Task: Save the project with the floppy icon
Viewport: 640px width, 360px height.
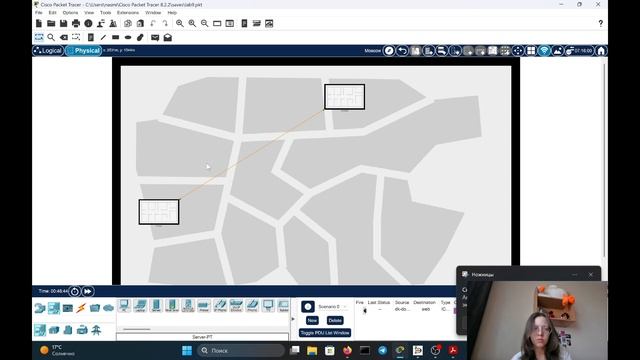Action: point(63,24)
